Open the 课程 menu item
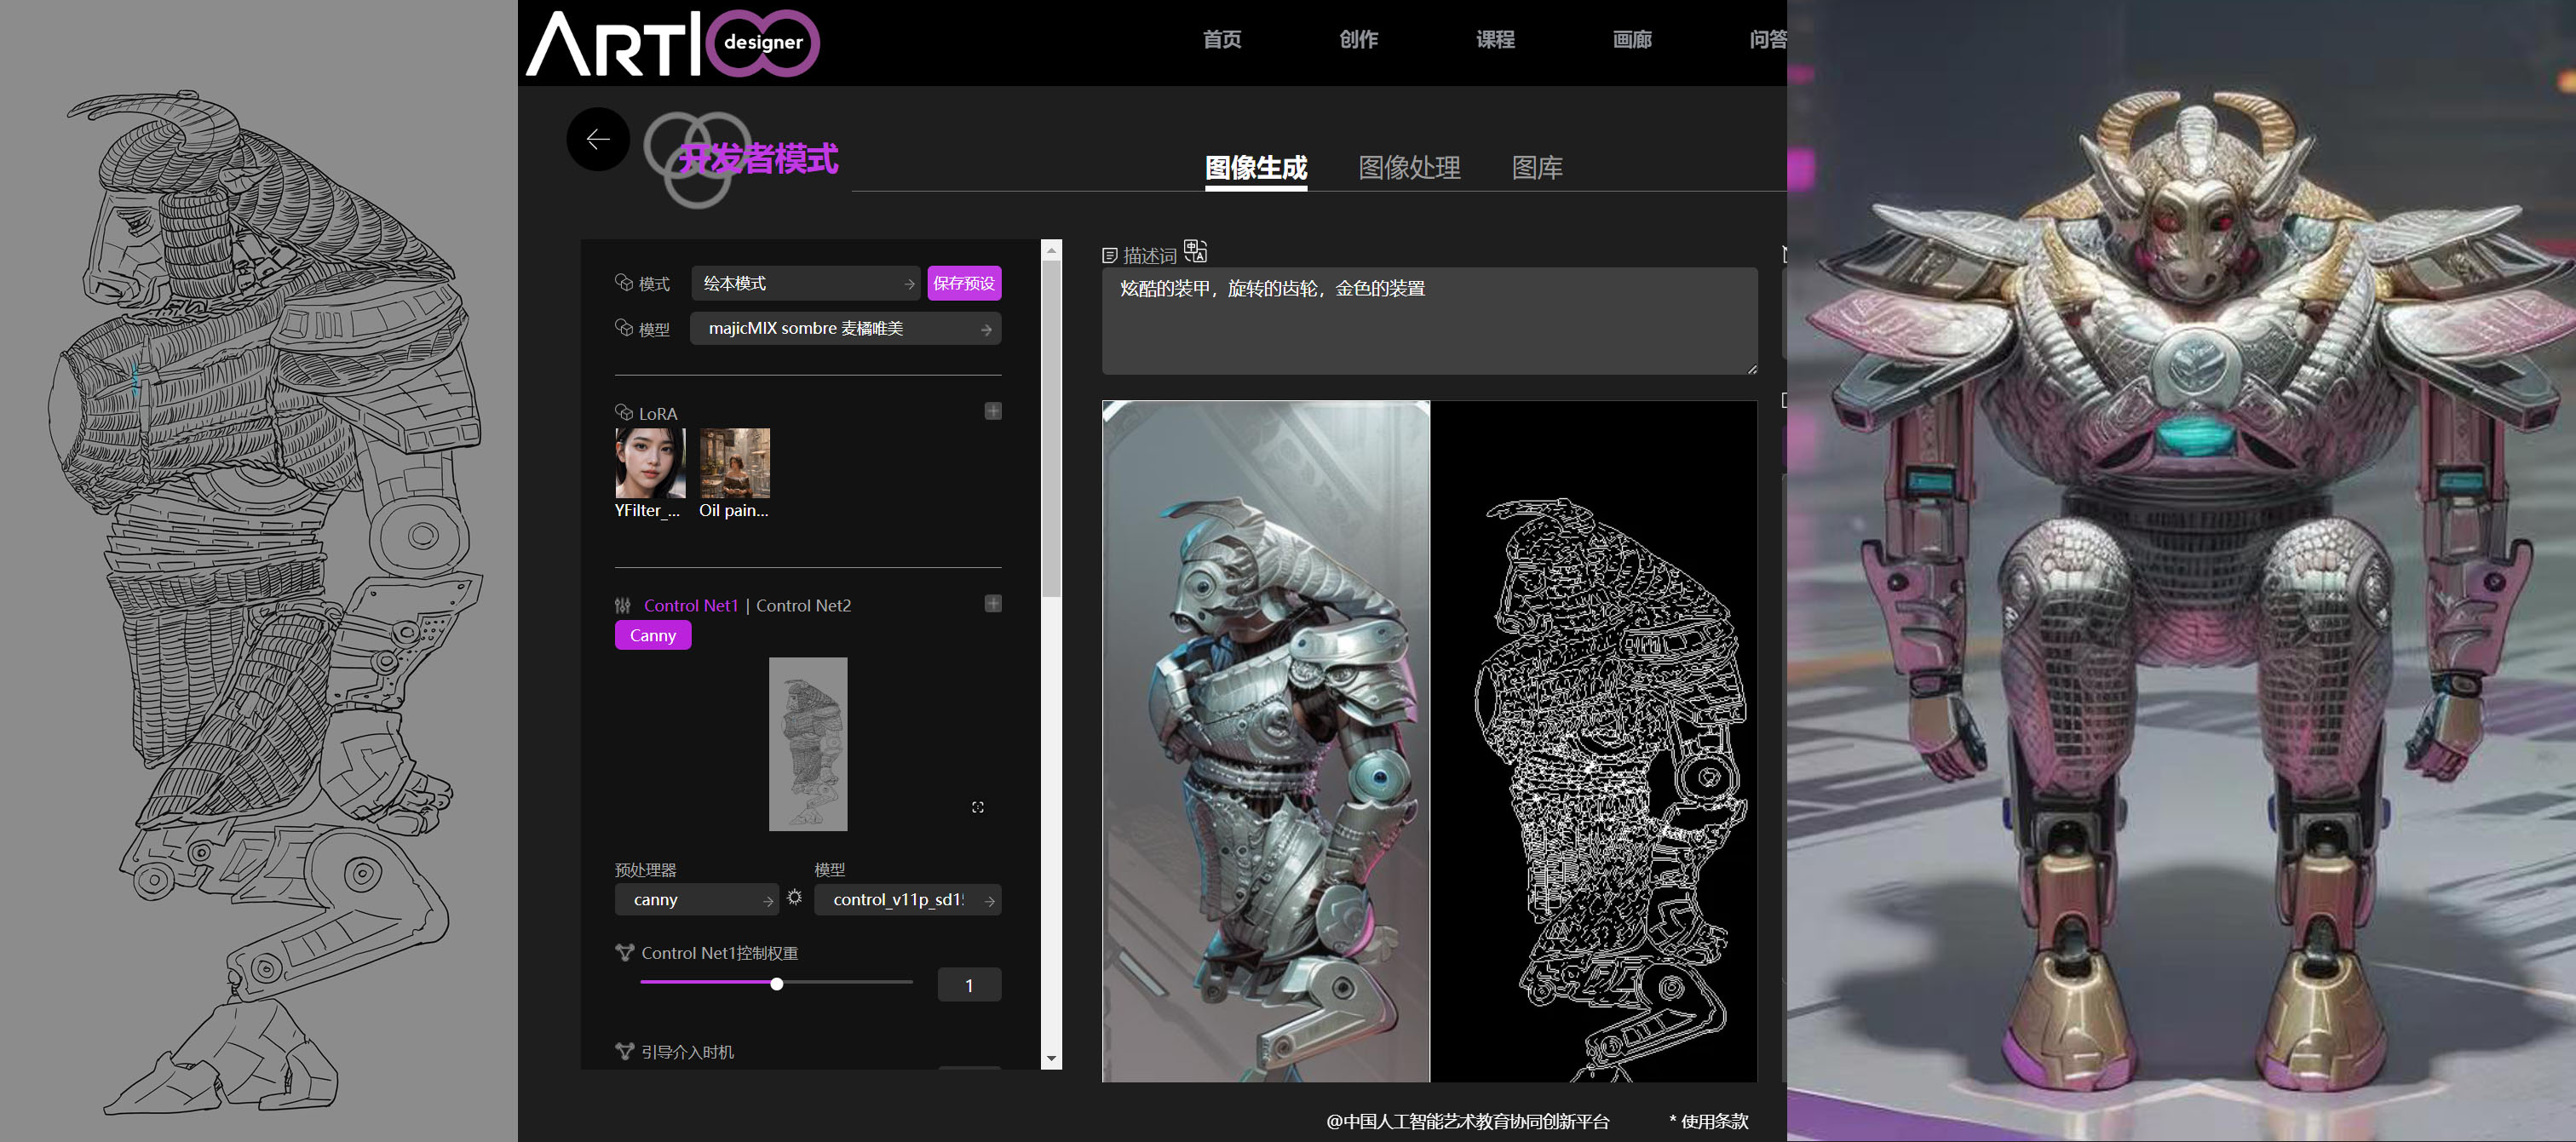 tap(1494, 39)
